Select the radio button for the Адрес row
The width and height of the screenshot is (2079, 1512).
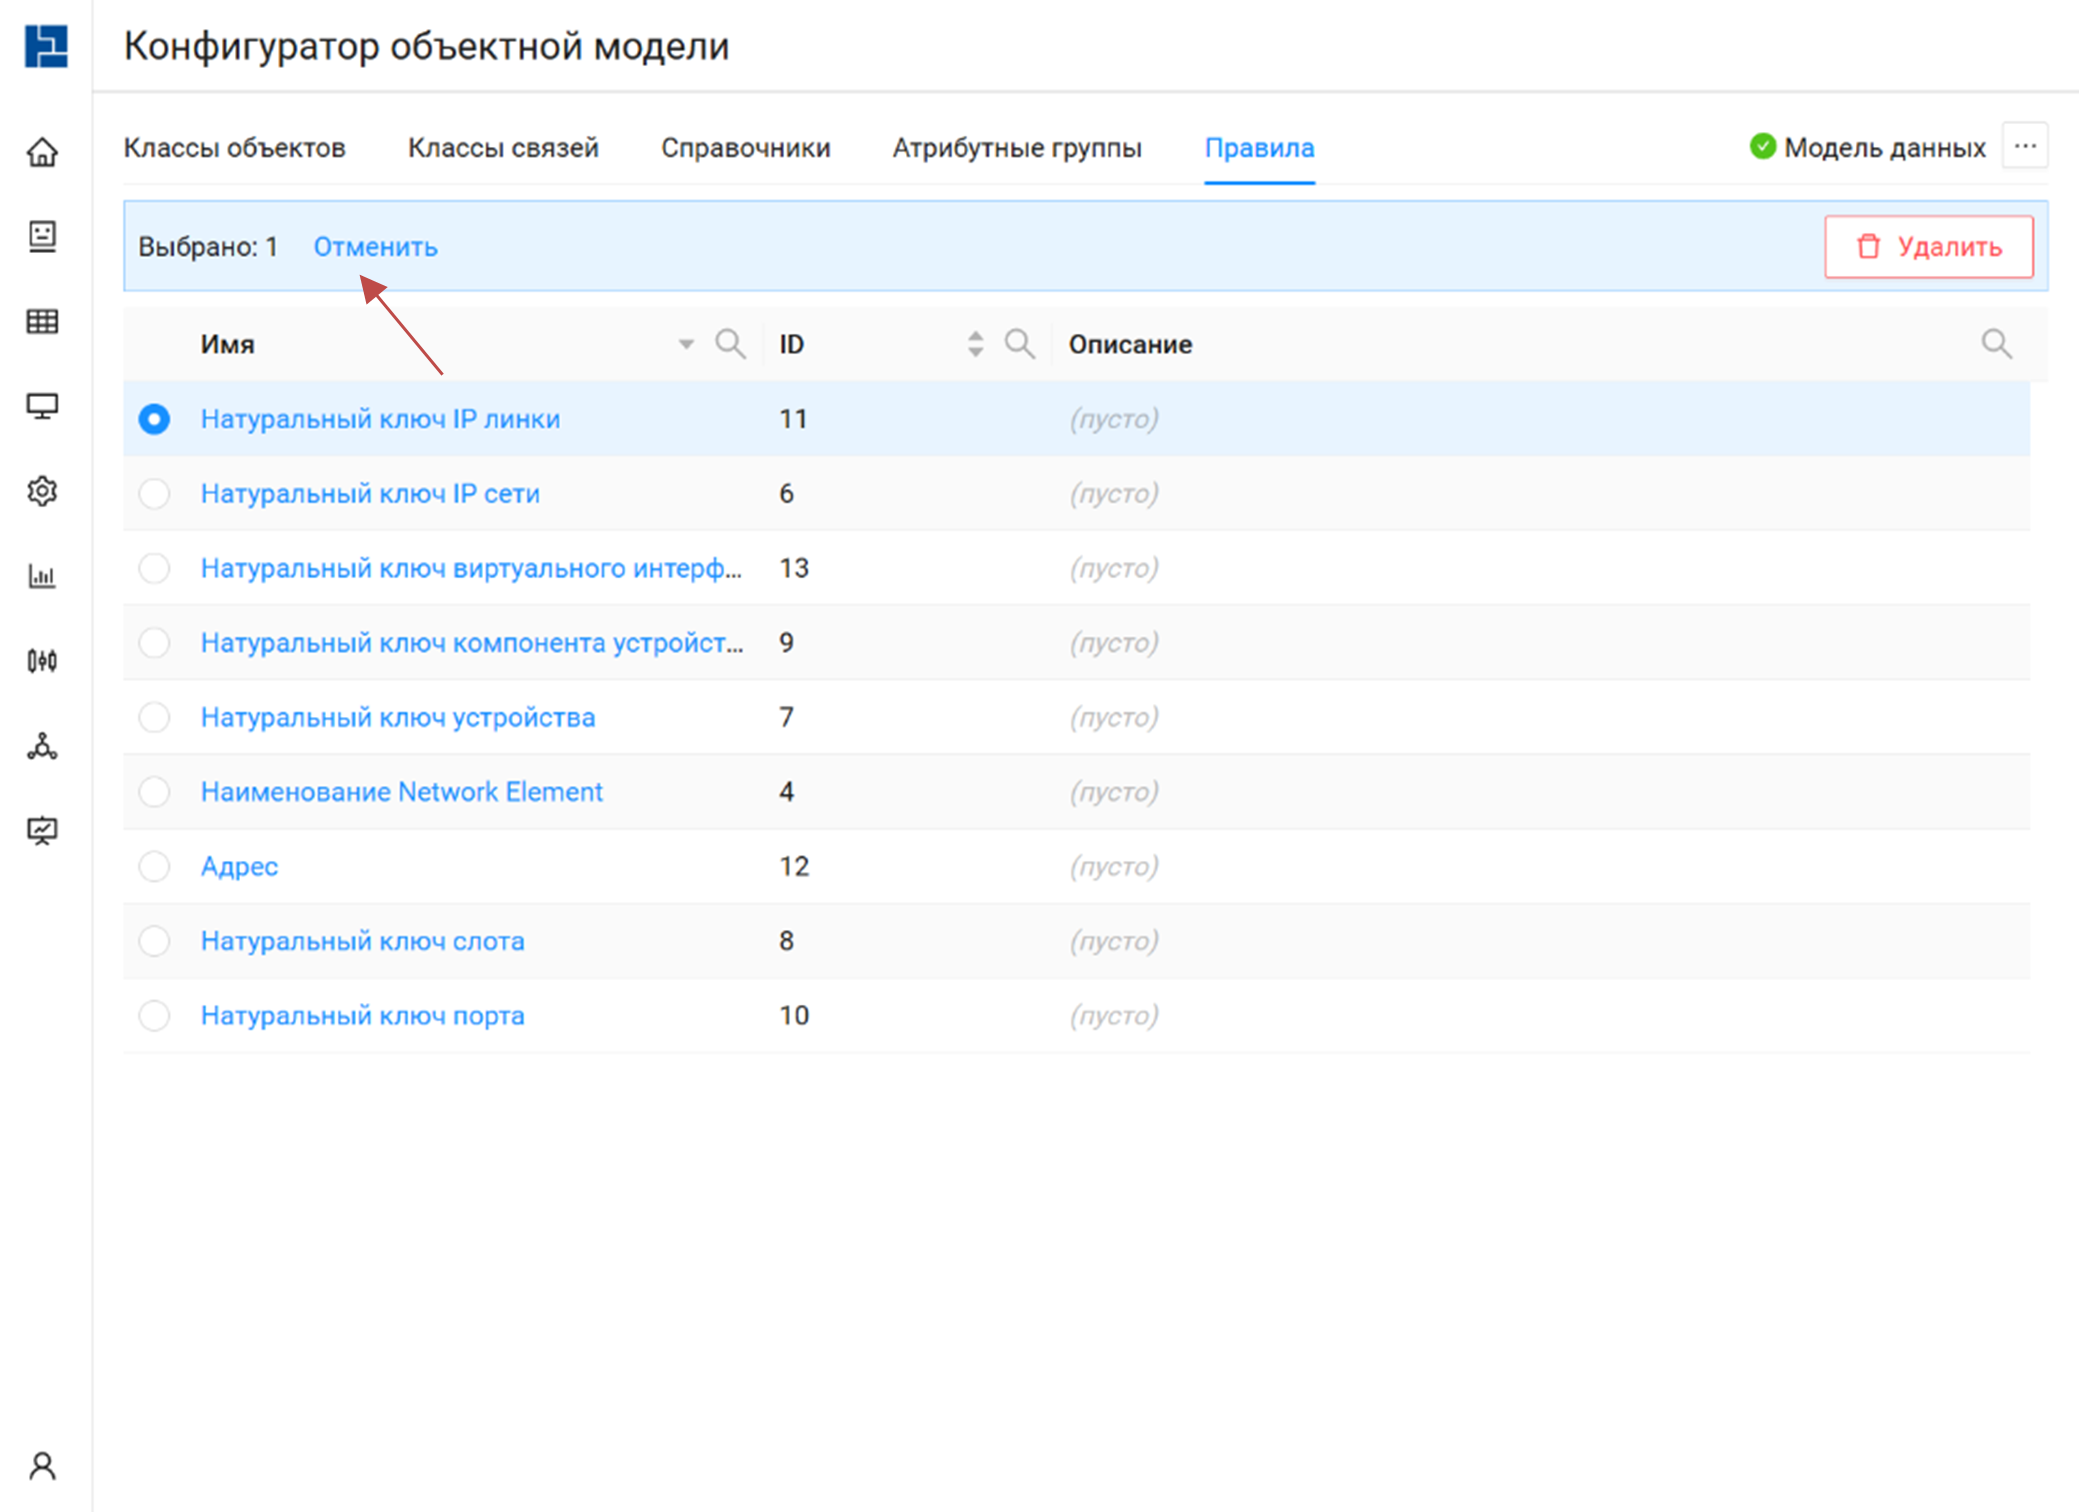click(x=154, y=866)
